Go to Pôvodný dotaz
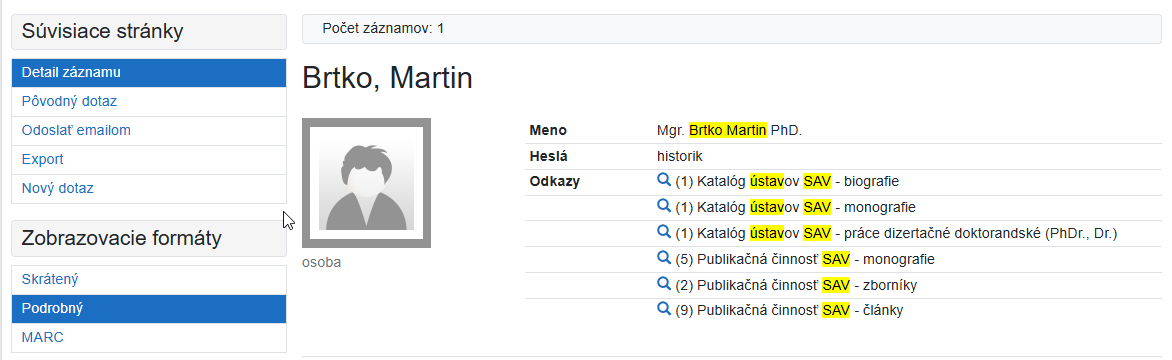1172x360 pixels. pyautogui.click(x=149, y=102)
